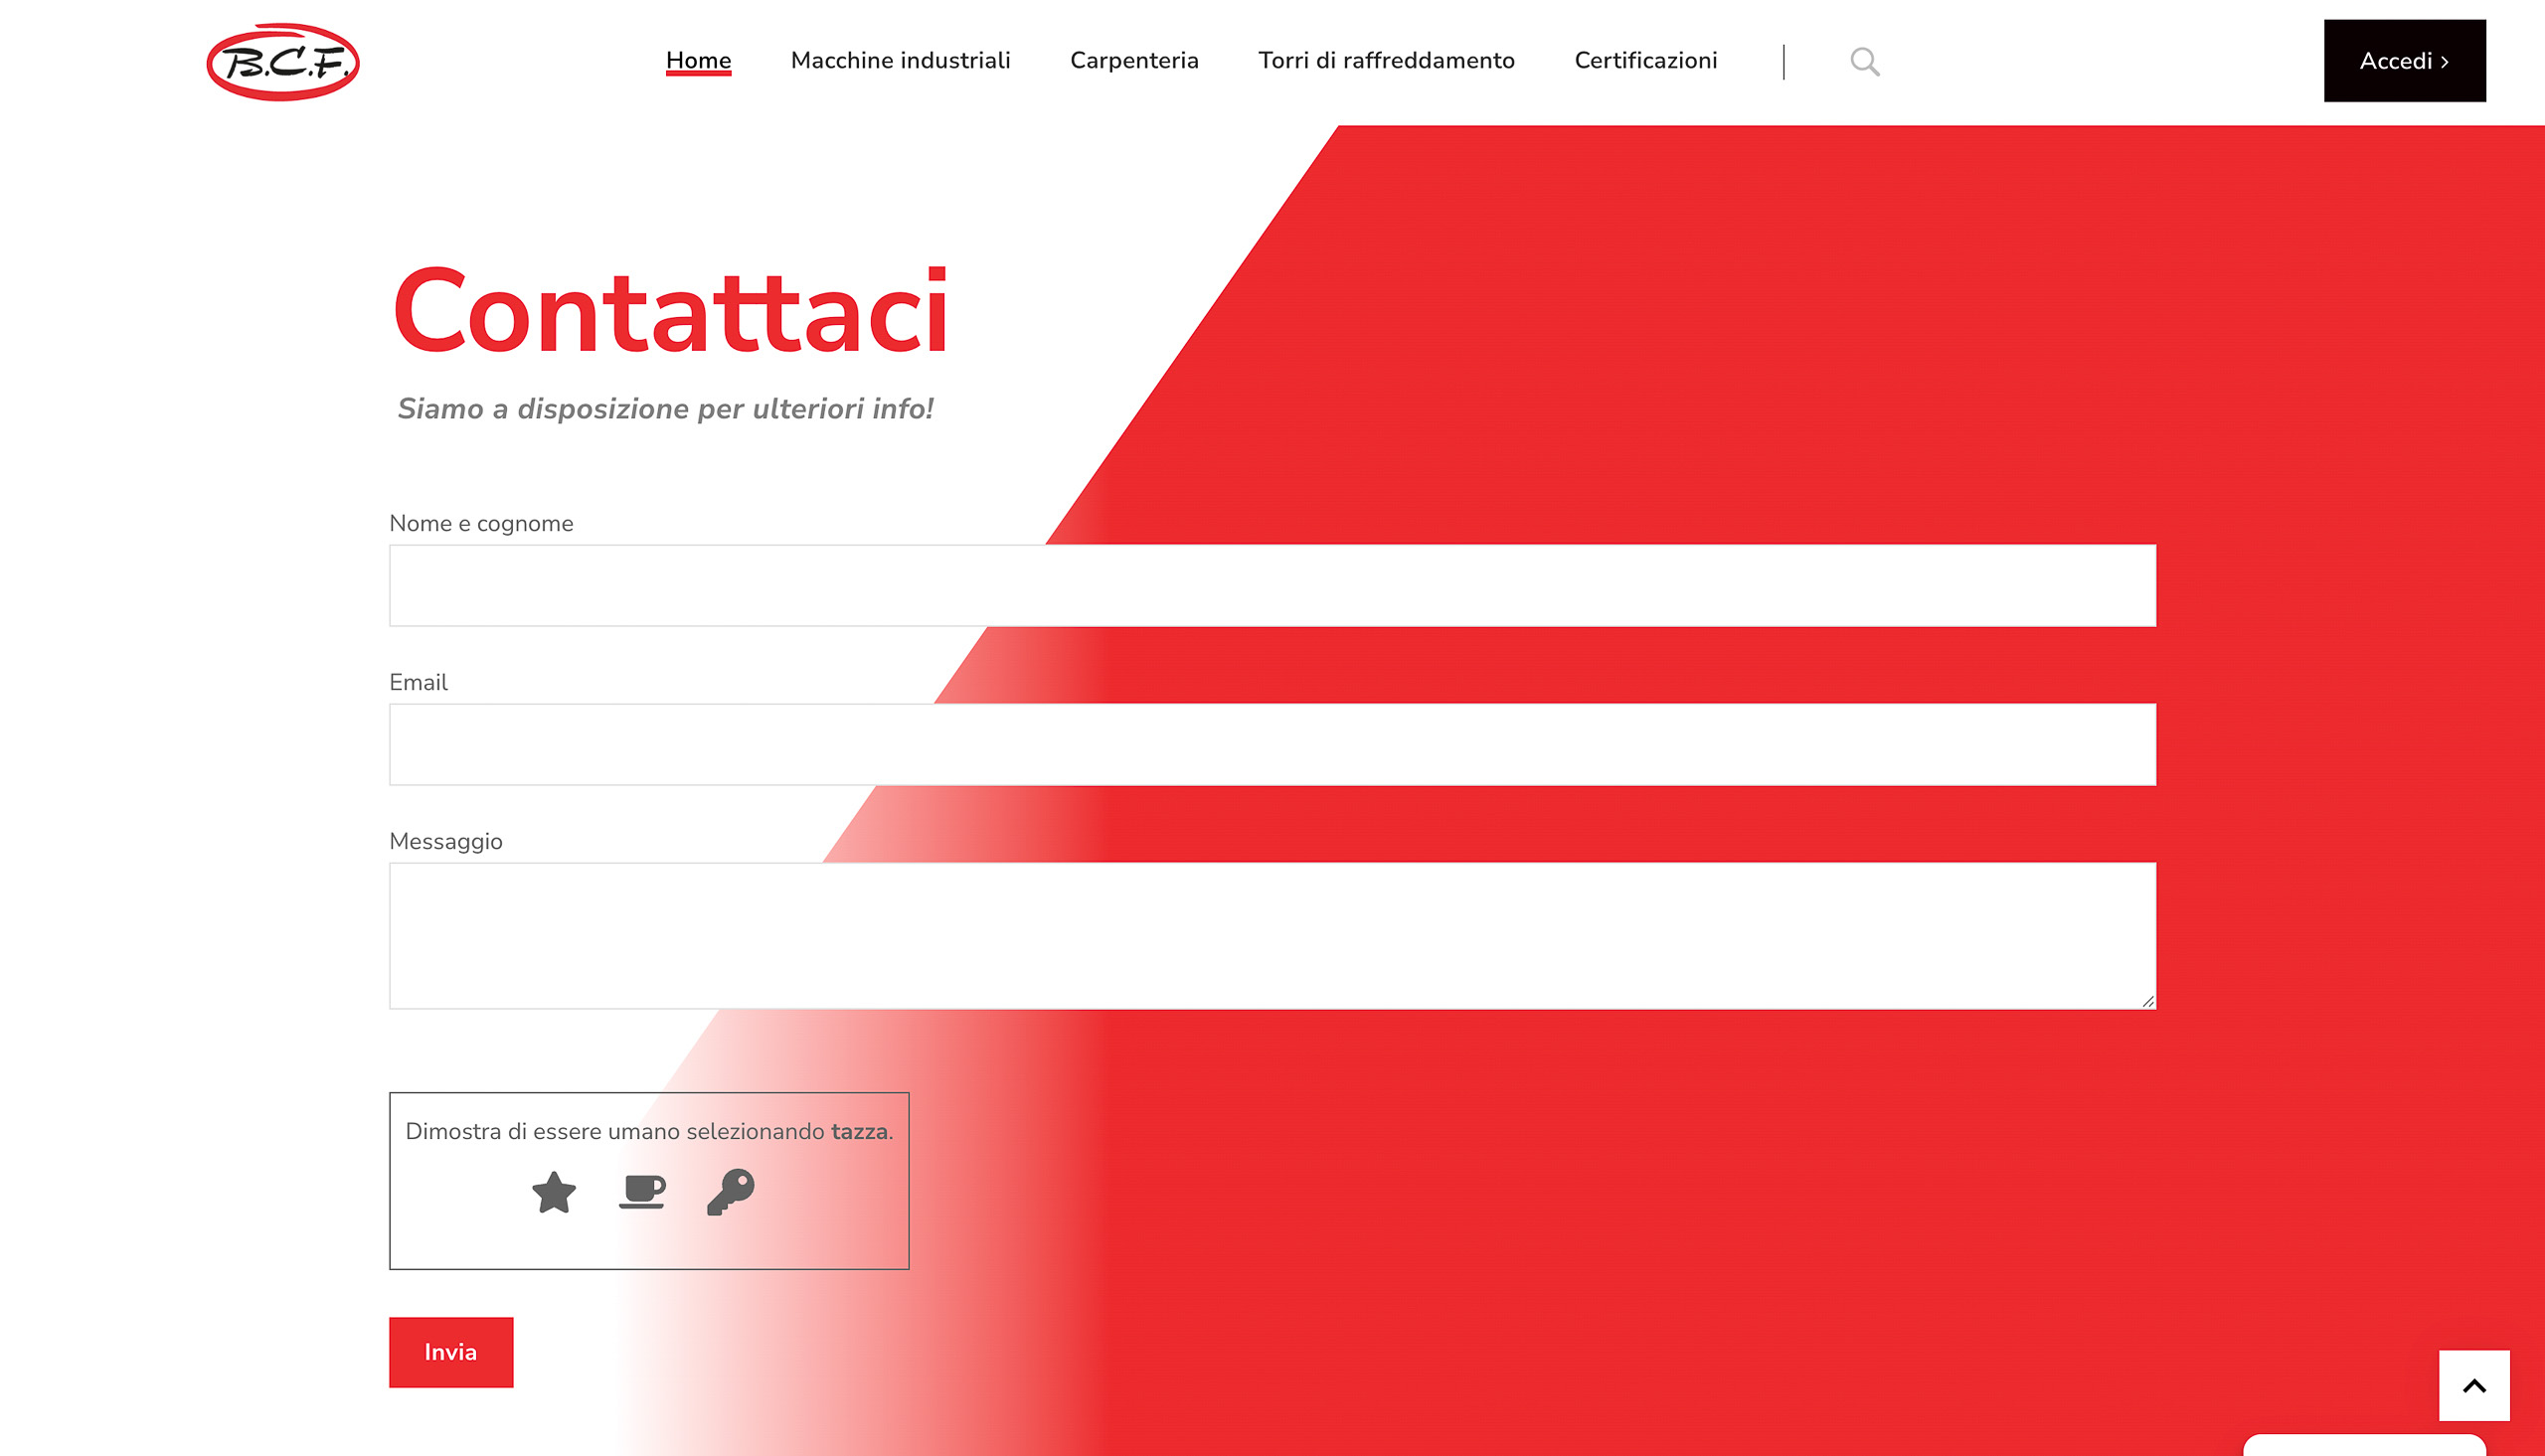Click the Accedi login button
The height and width of the screenshot is (1456, 2545).
pos(2404,61)
